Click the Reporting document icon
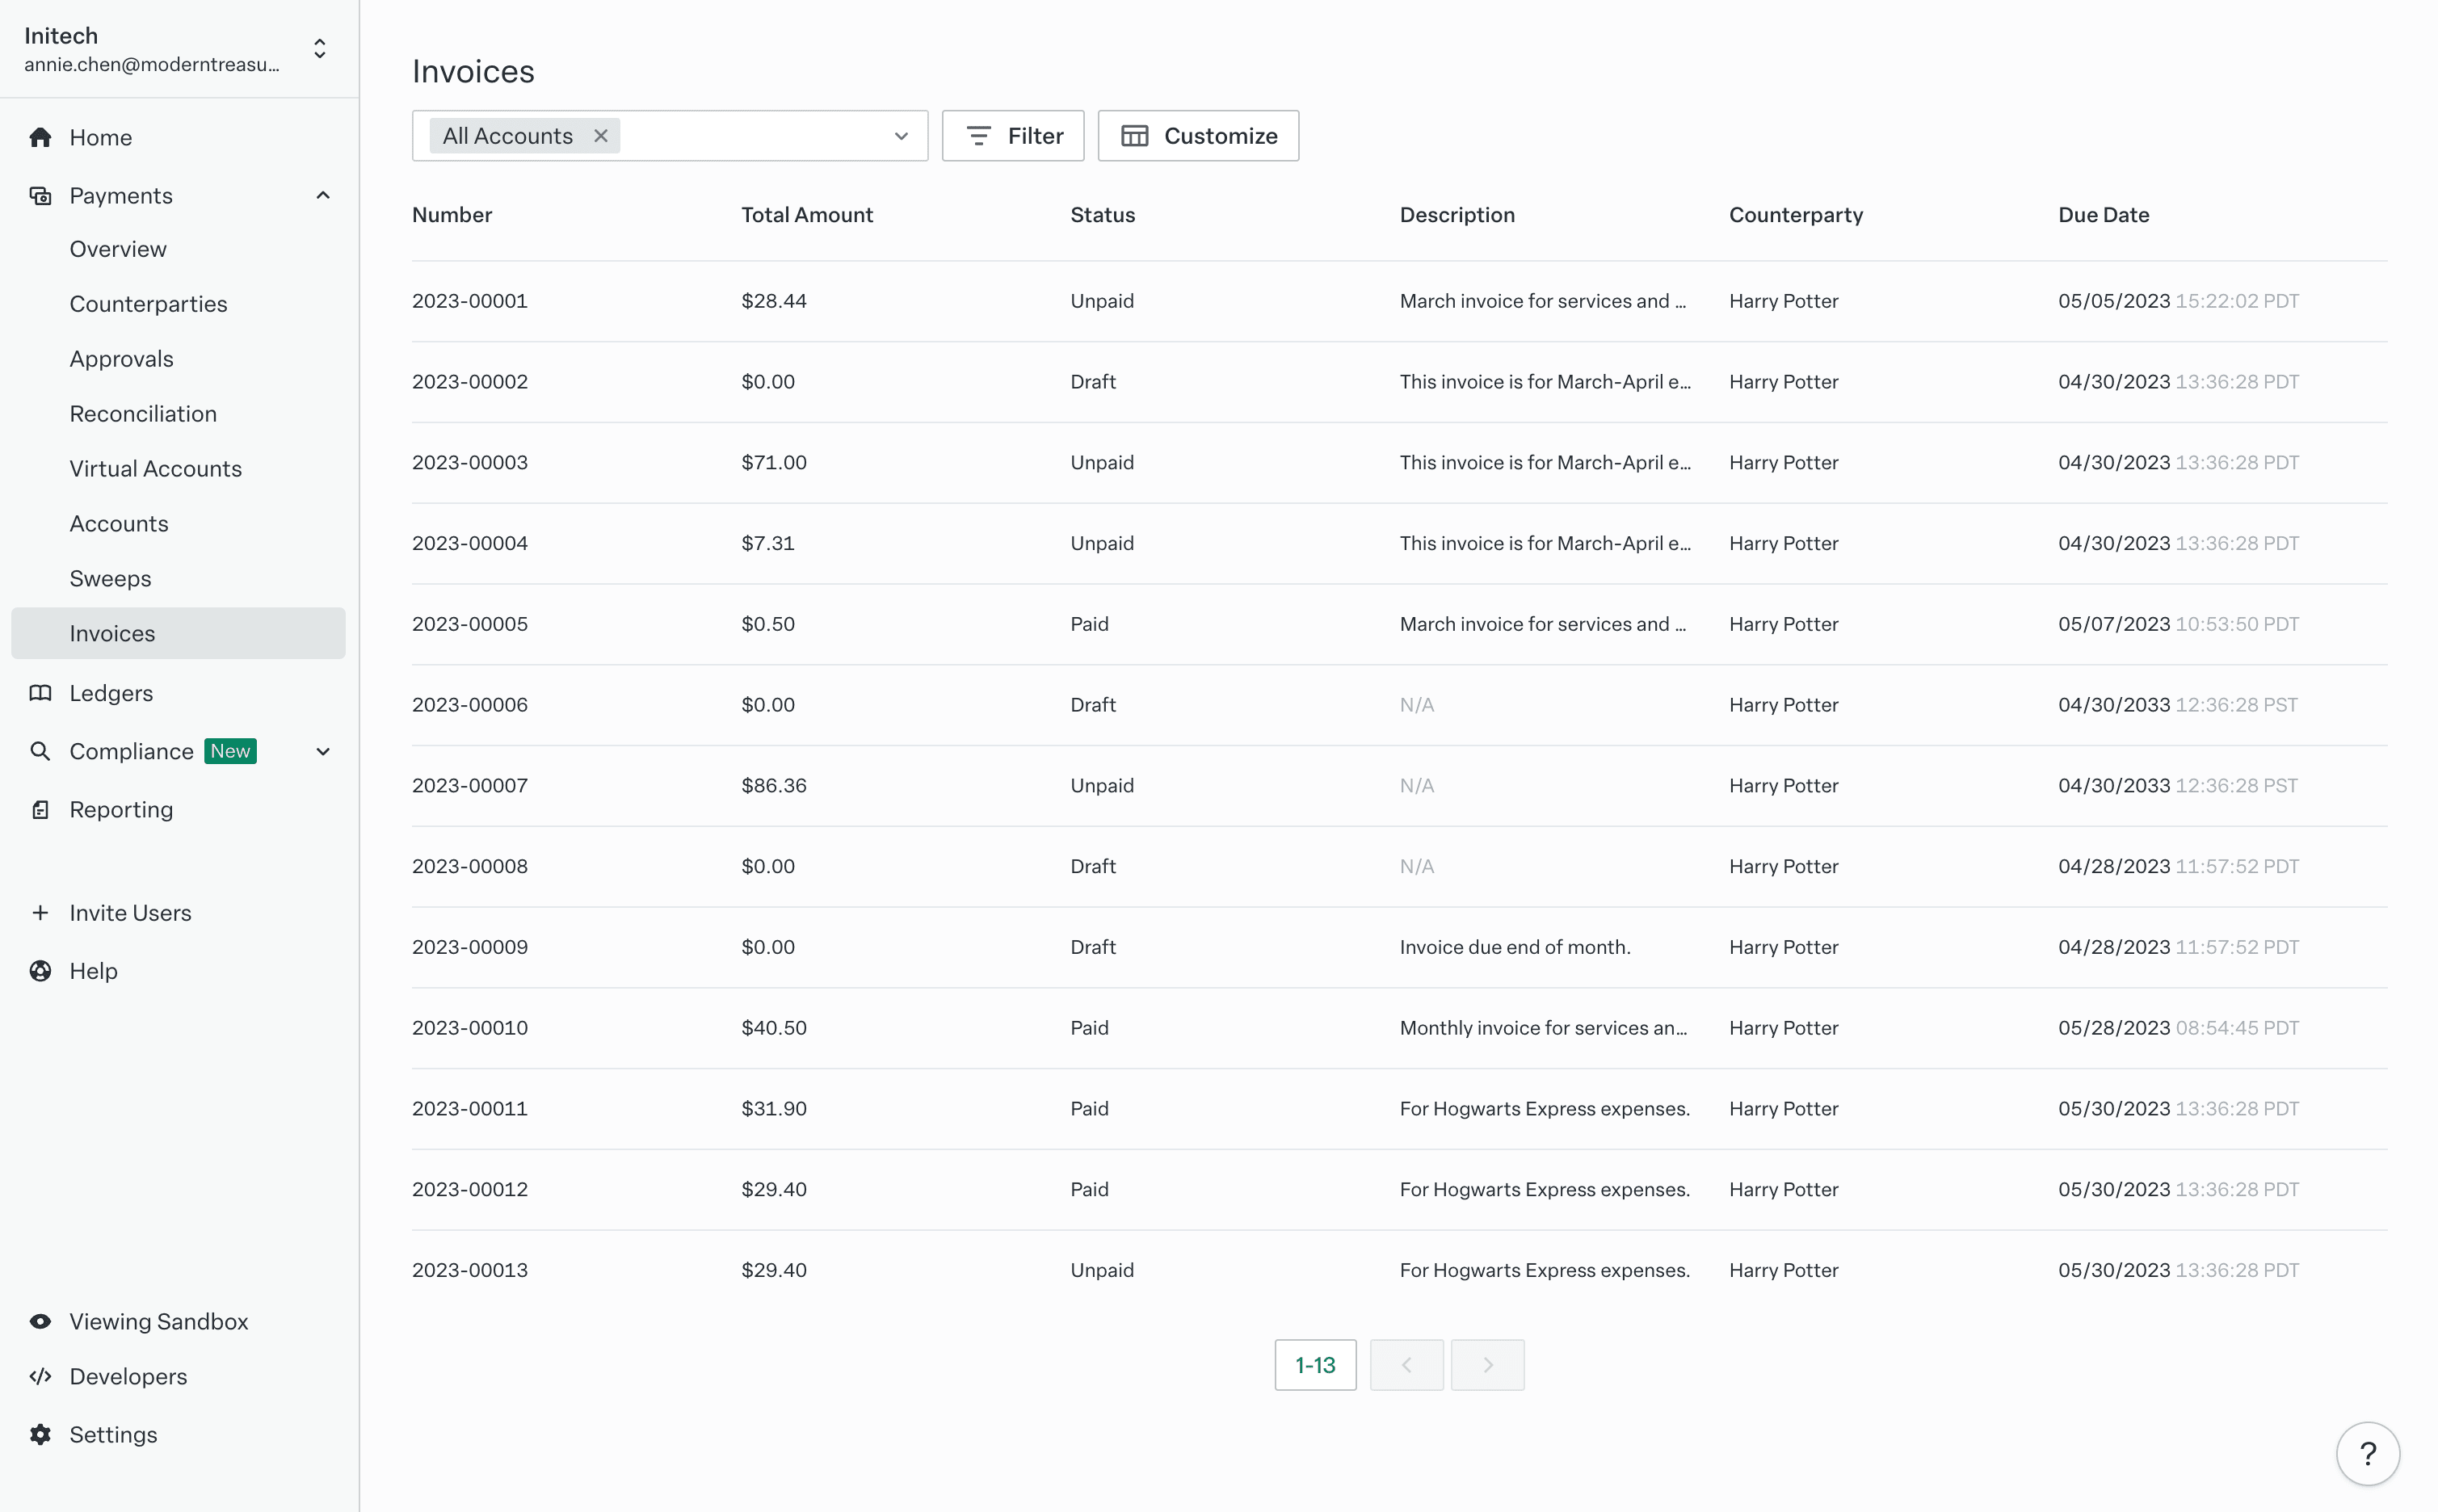Viewport: 2438px width, 1512px height. click(40, 809)
